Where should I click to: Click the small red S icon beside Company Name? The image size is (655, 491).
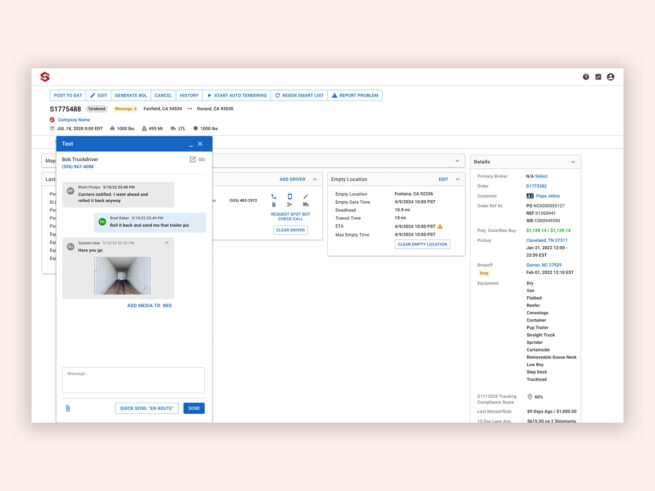[x=52, y=120]
